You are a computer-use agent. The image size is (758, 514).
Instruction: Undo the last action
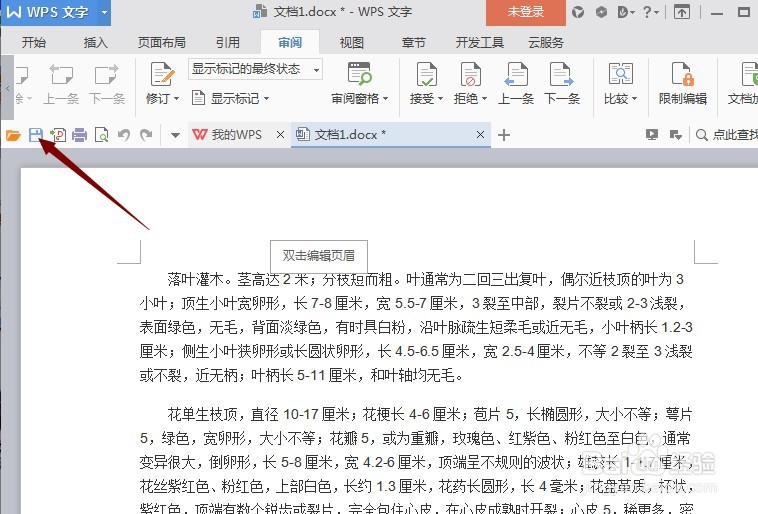(124, 135)
